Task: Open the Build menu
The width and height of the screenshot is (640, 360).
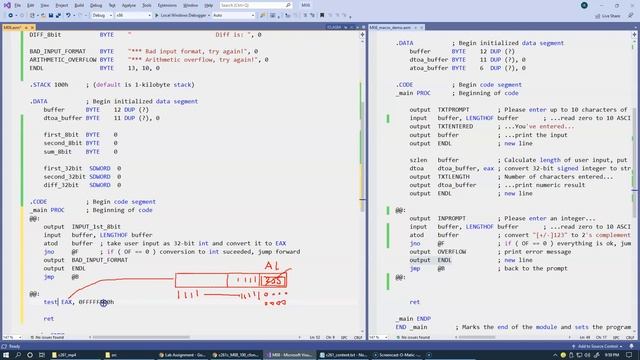Action: click(x=79, y=5)
